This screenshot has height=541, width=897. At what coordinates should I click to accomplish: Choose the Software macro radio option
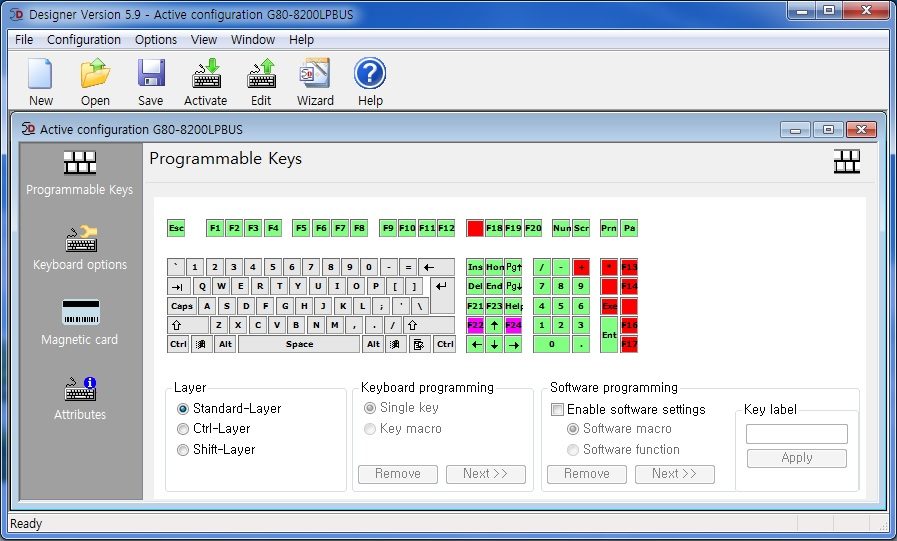[x=573, y=429]
